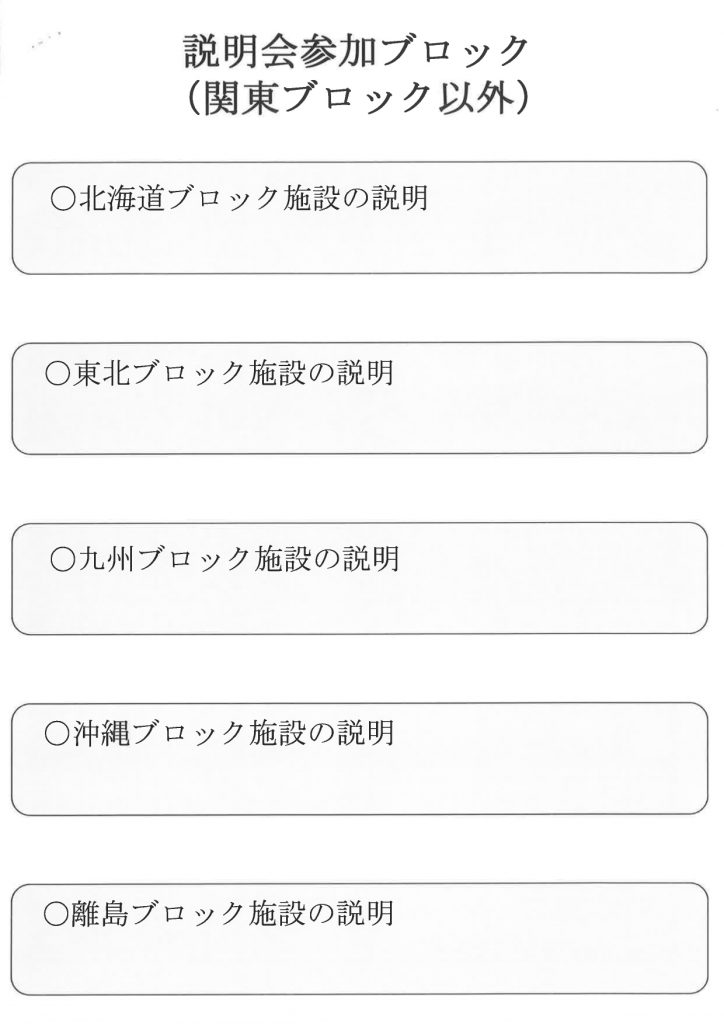Click the blank area below the 北海道 label

pos(359,242)
